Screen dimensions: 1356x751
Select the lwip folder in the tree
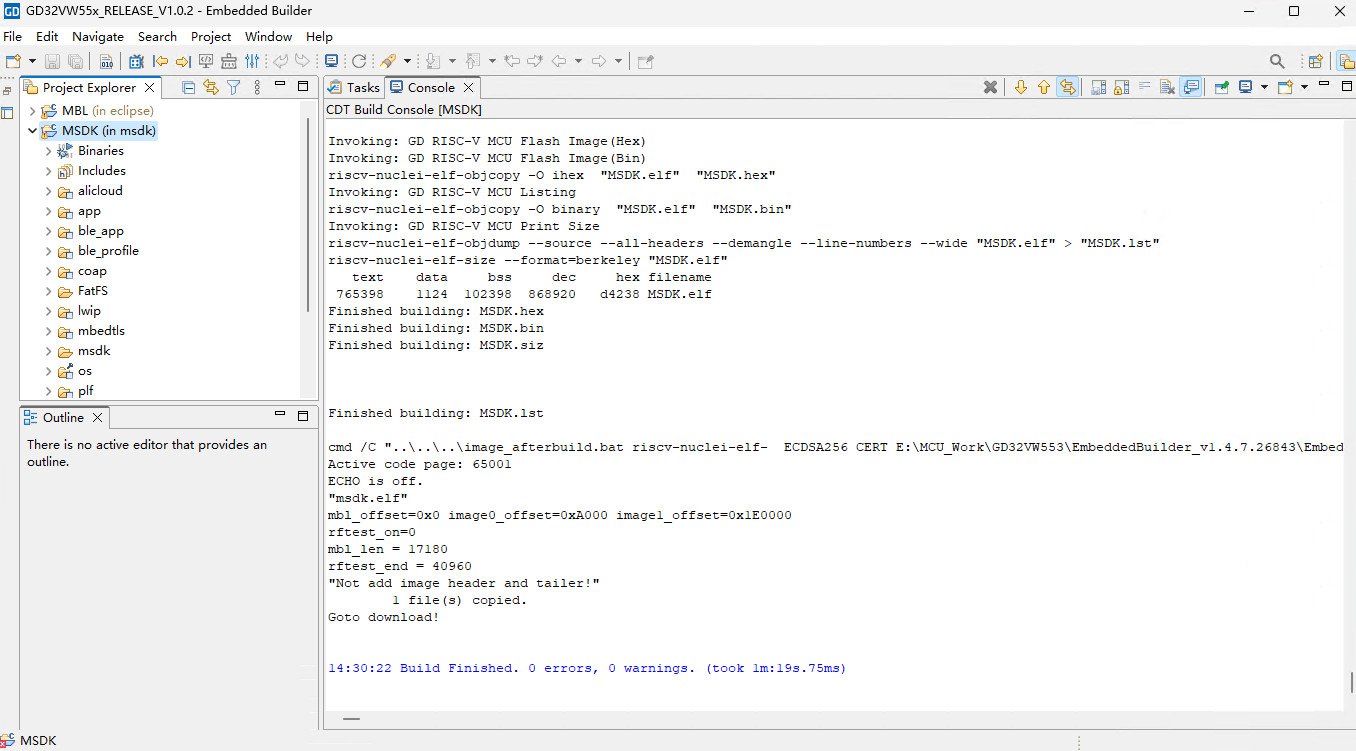(x=89, y=311)
